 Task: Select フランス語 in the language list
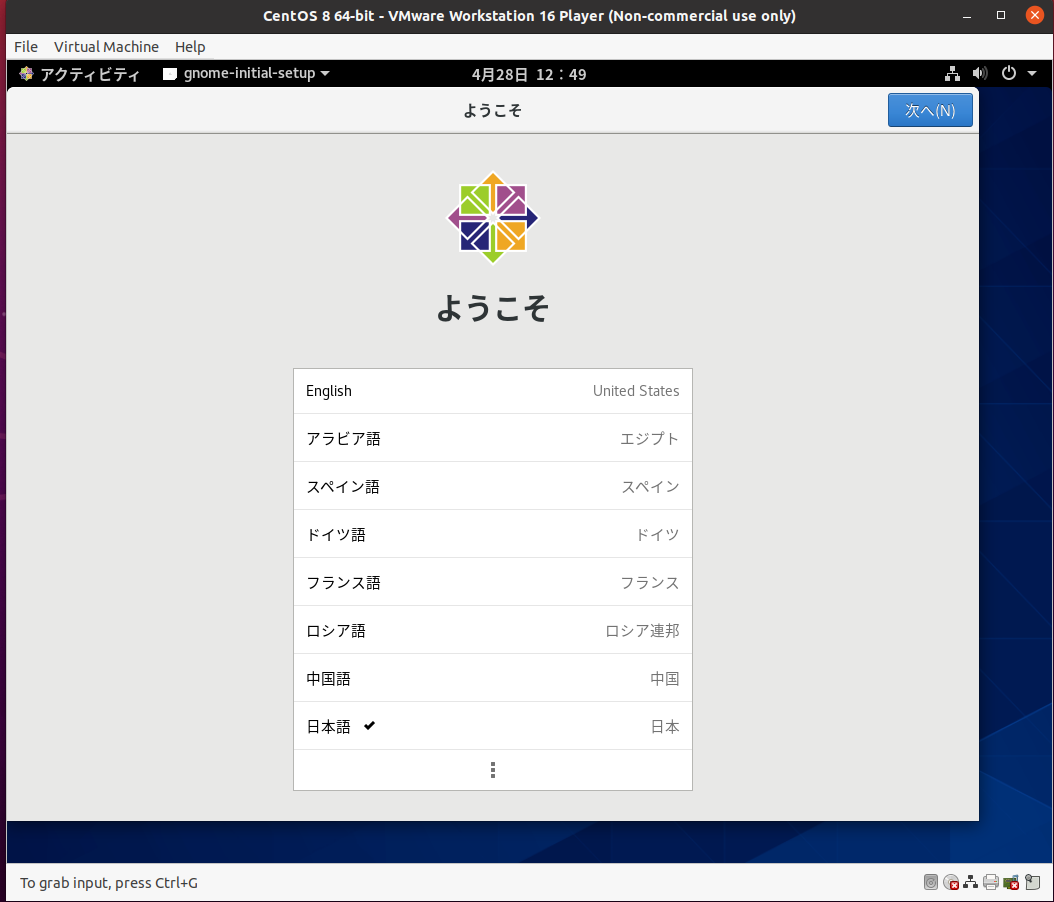click(x=492, y=583)
